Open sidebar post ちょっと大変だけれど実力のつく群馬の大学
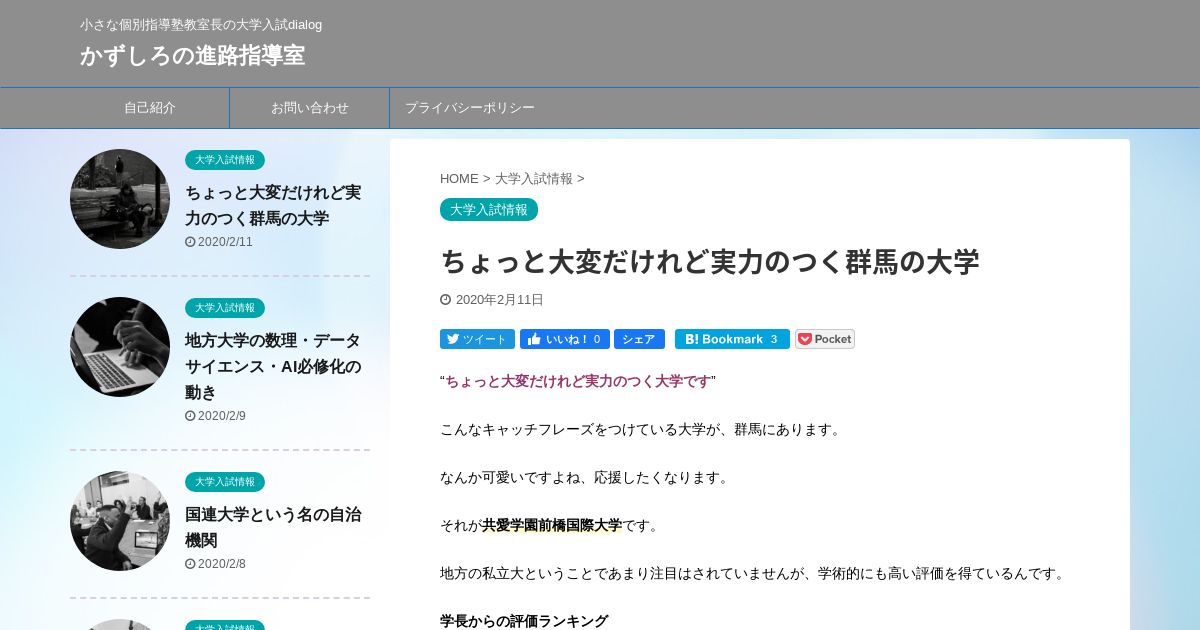This screenshot has height=630, width=1200. pyautogui.click(x=273, y=205)
